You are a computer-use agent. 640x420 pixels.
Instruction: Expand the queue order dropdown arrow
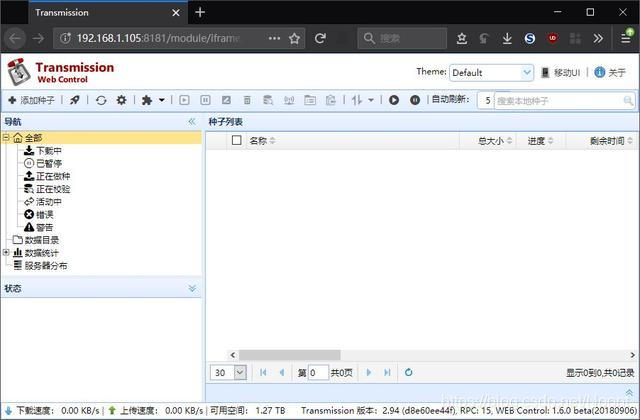[x=371, y=100]
